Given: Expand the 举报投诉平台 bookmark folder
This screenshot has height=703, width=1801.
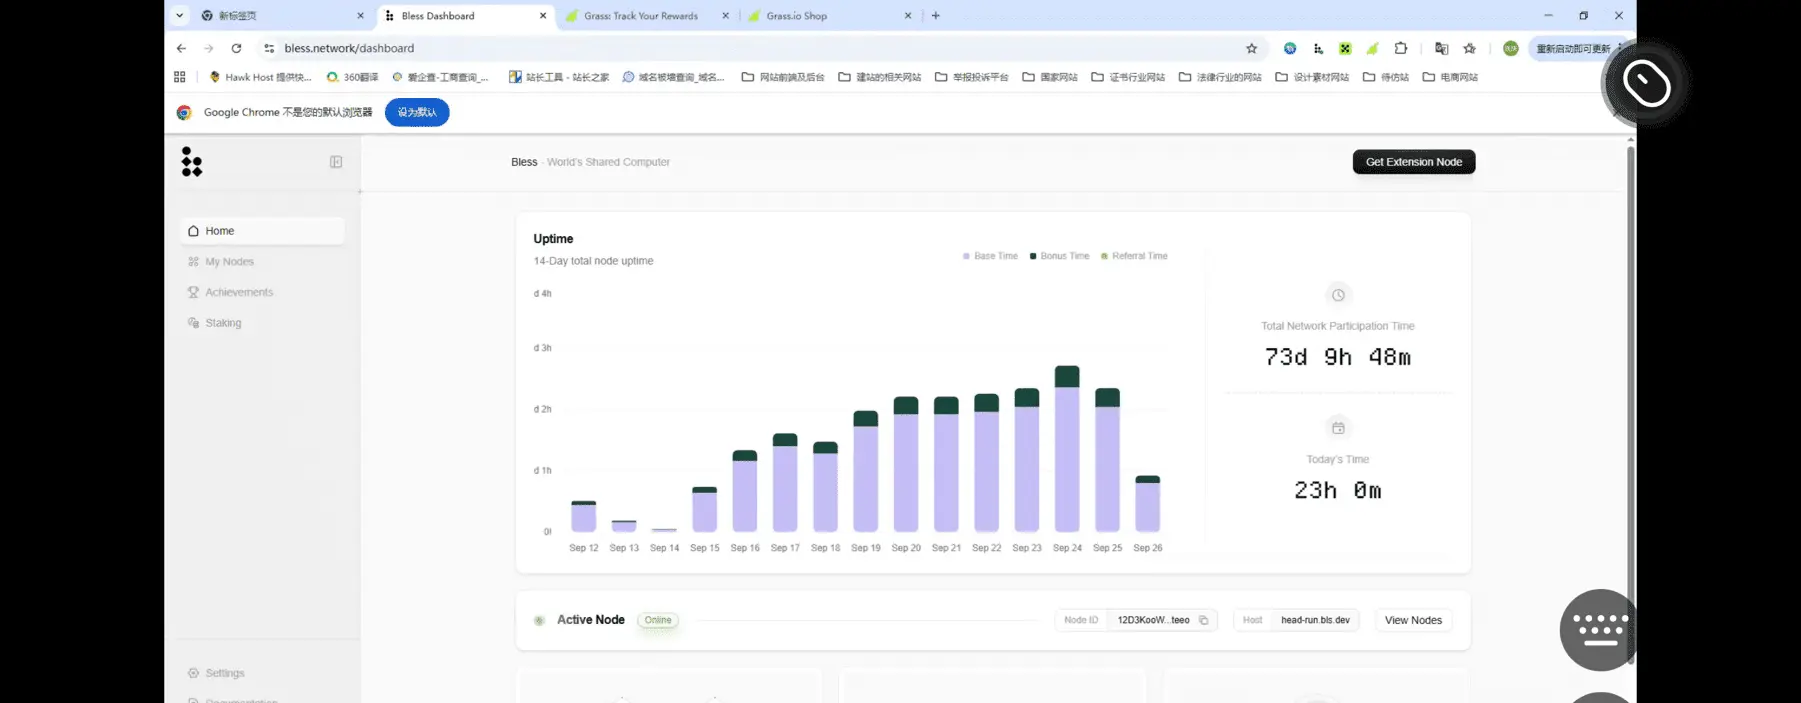Looking at the screenshot, I should coord(972,77).
